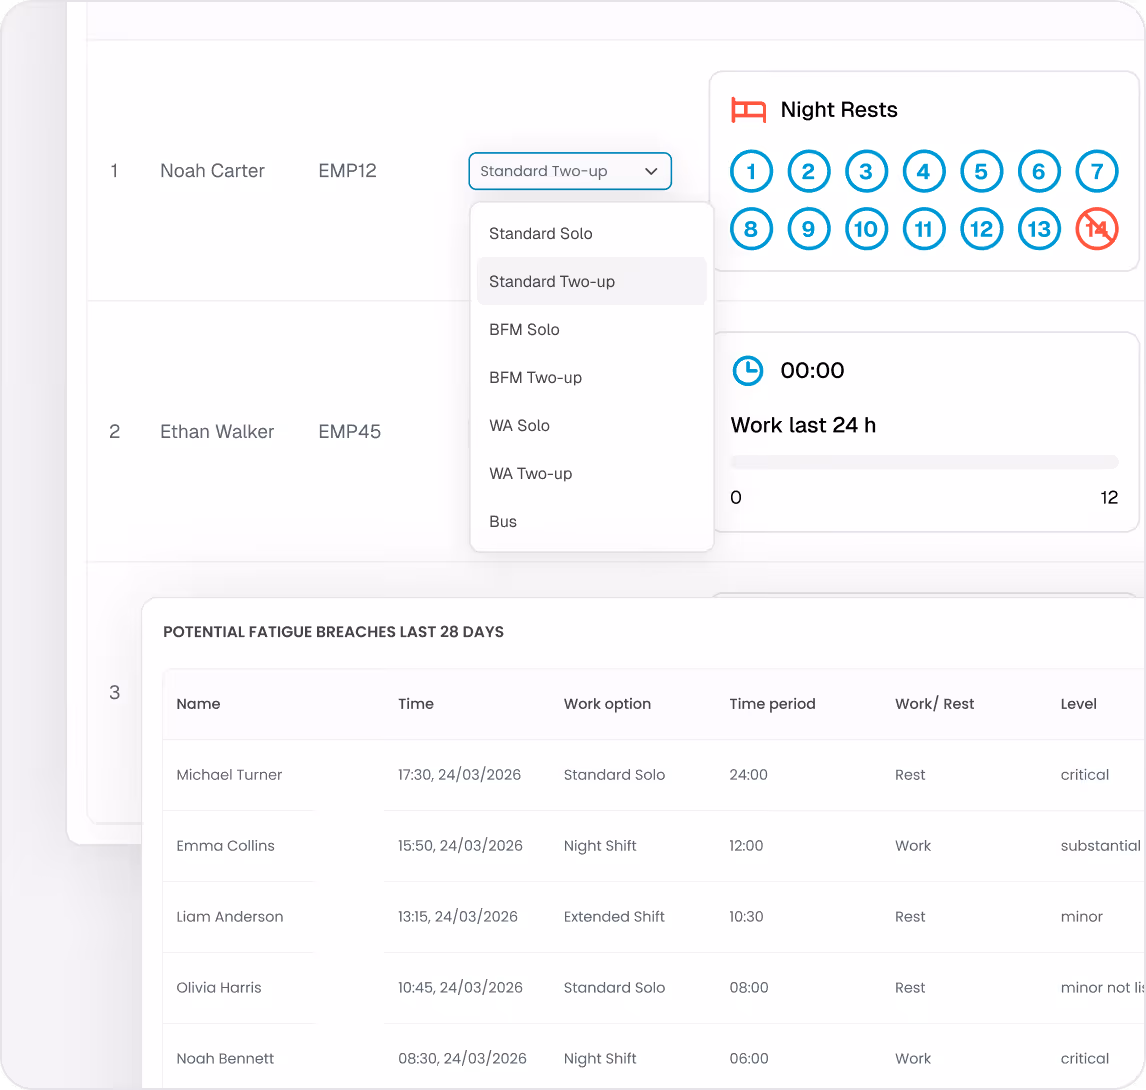This screenshot has width=1146, height=1090.
Task: Select night rest circle number 7
Action: 1097,171
